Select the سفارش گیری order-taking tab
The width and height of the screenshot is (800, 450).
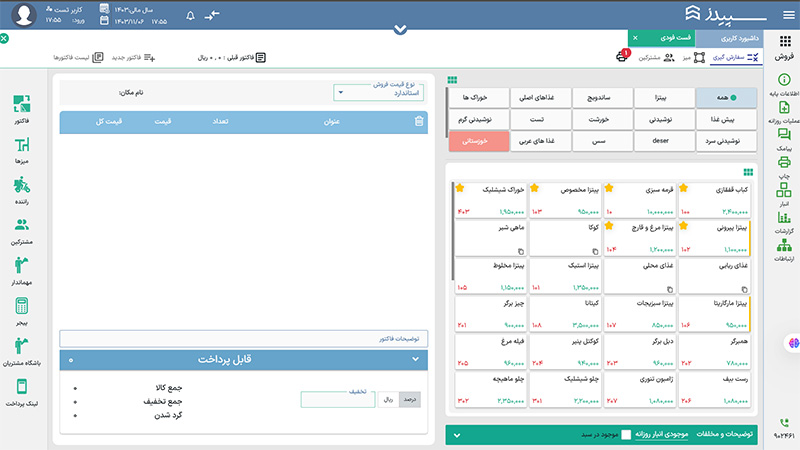pos(735,58)
